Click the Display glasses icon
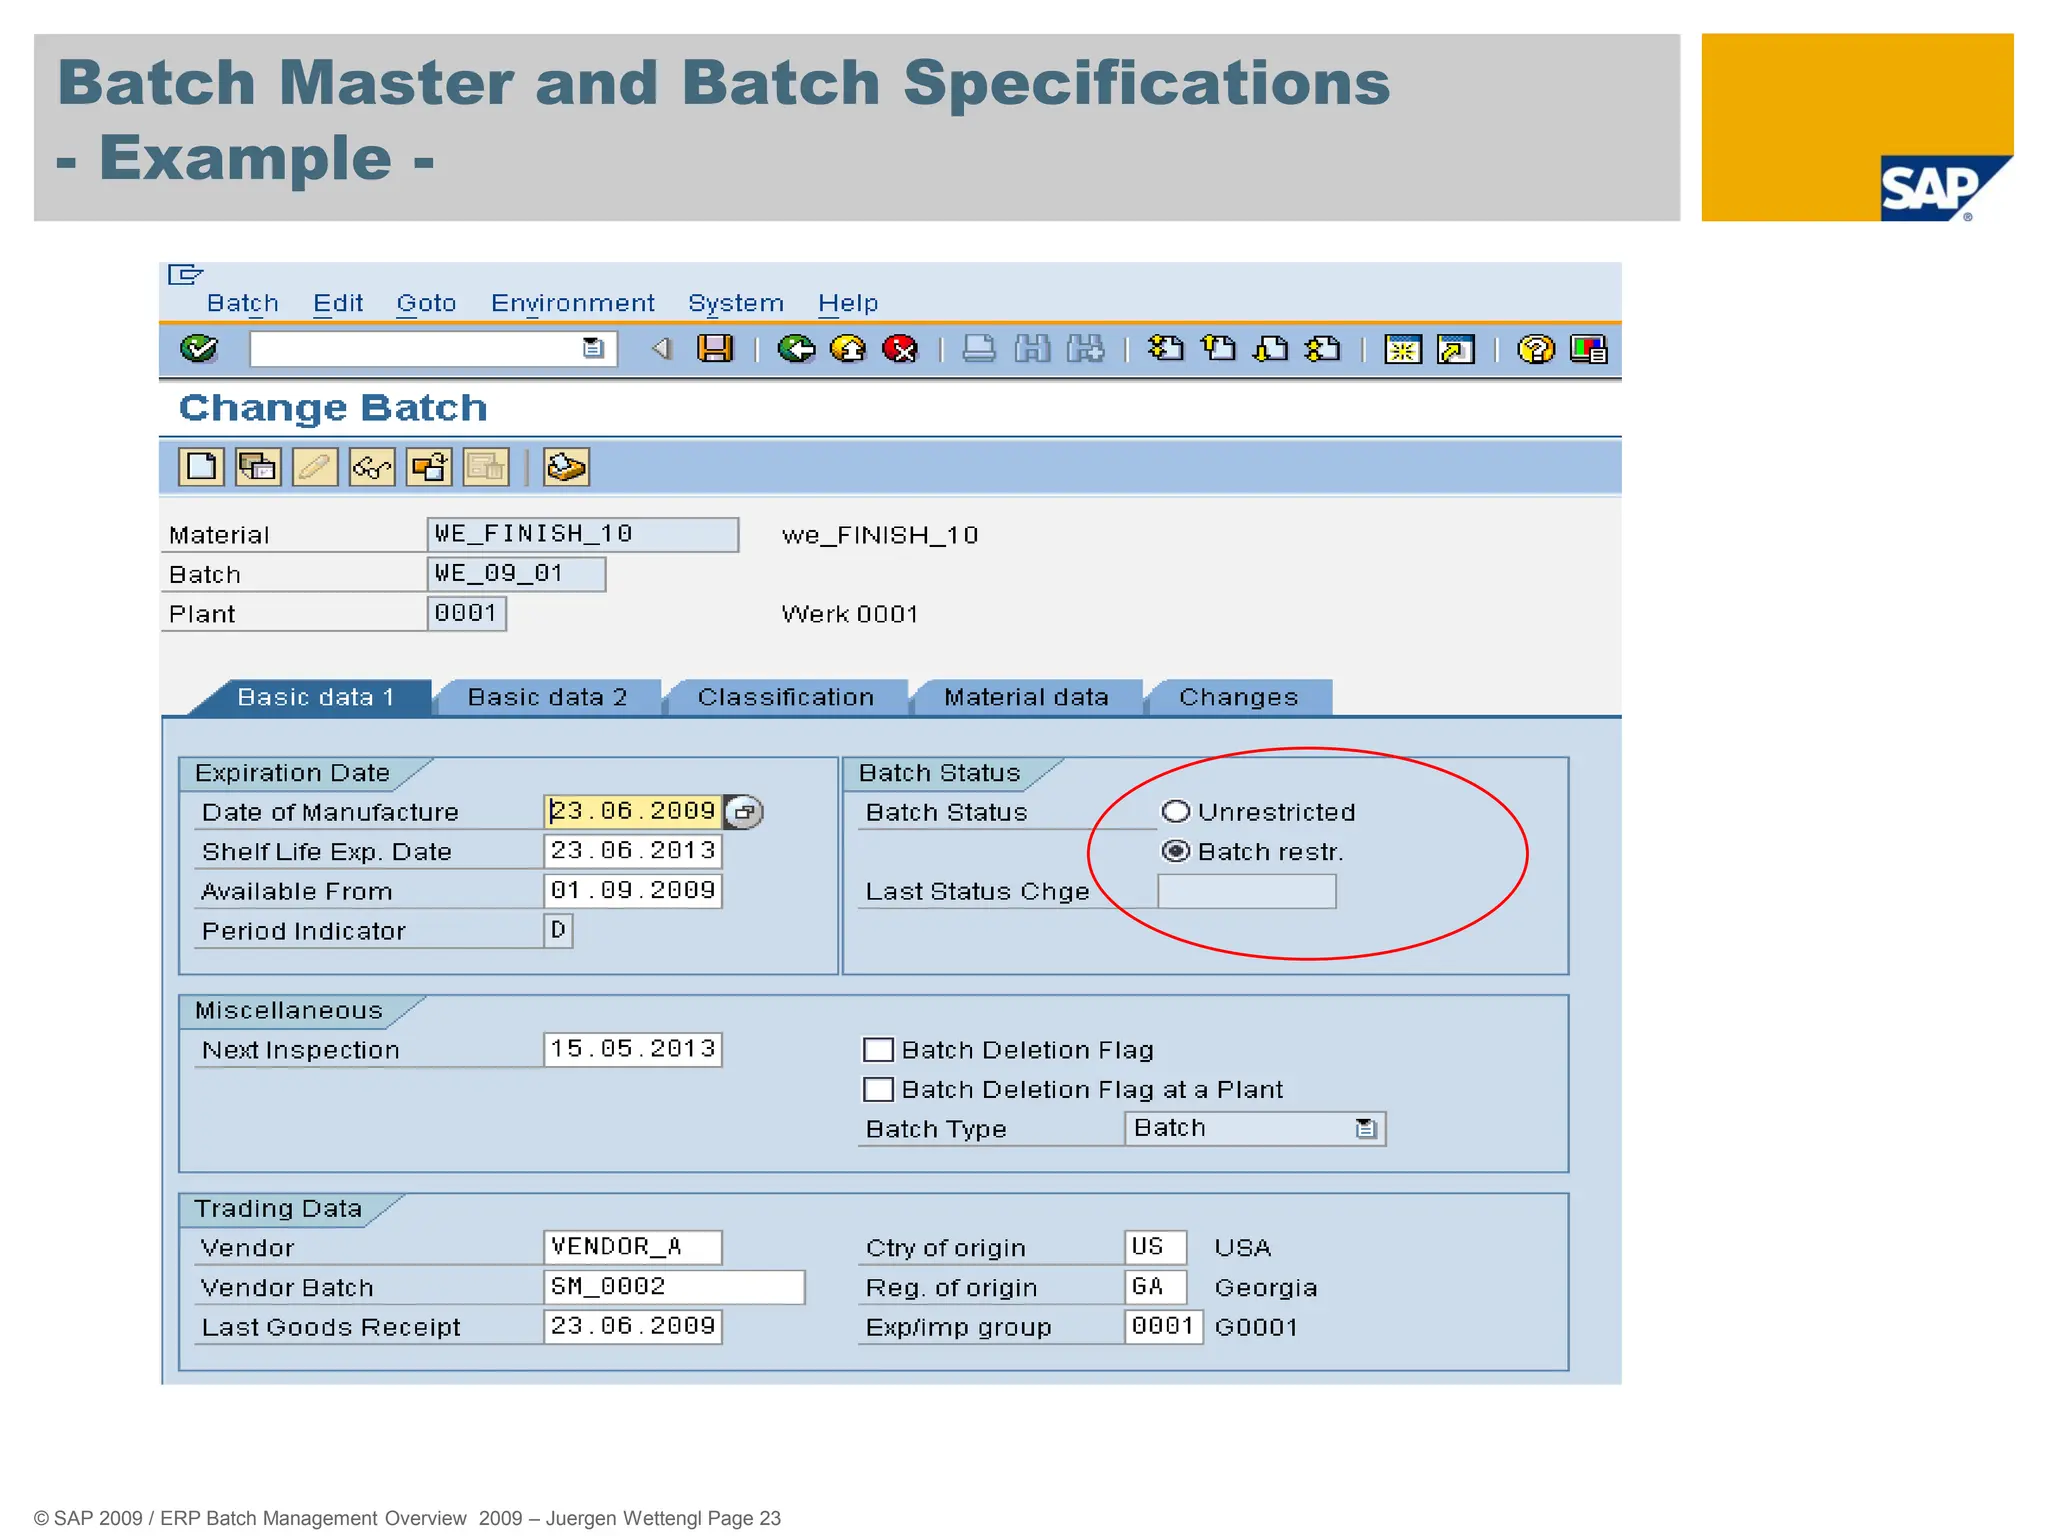The height and width of the screenshot is (1536, 2048). [372, 467]
